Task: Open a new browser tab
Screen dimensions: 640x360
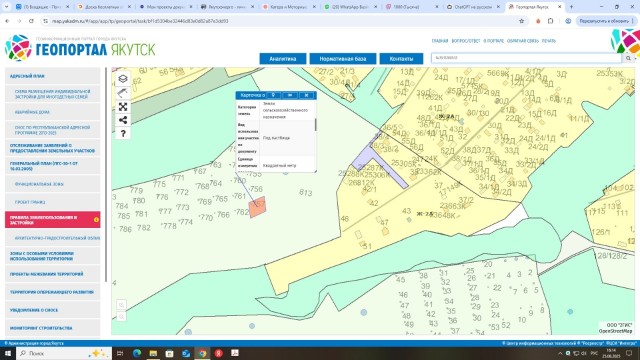Action: [571, 7]
